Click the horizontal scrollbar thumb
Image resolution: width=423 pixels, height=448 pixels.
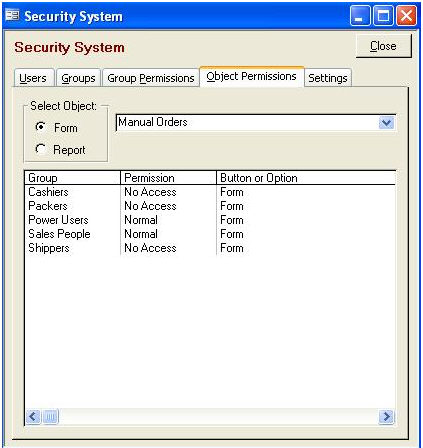(50, 416)
